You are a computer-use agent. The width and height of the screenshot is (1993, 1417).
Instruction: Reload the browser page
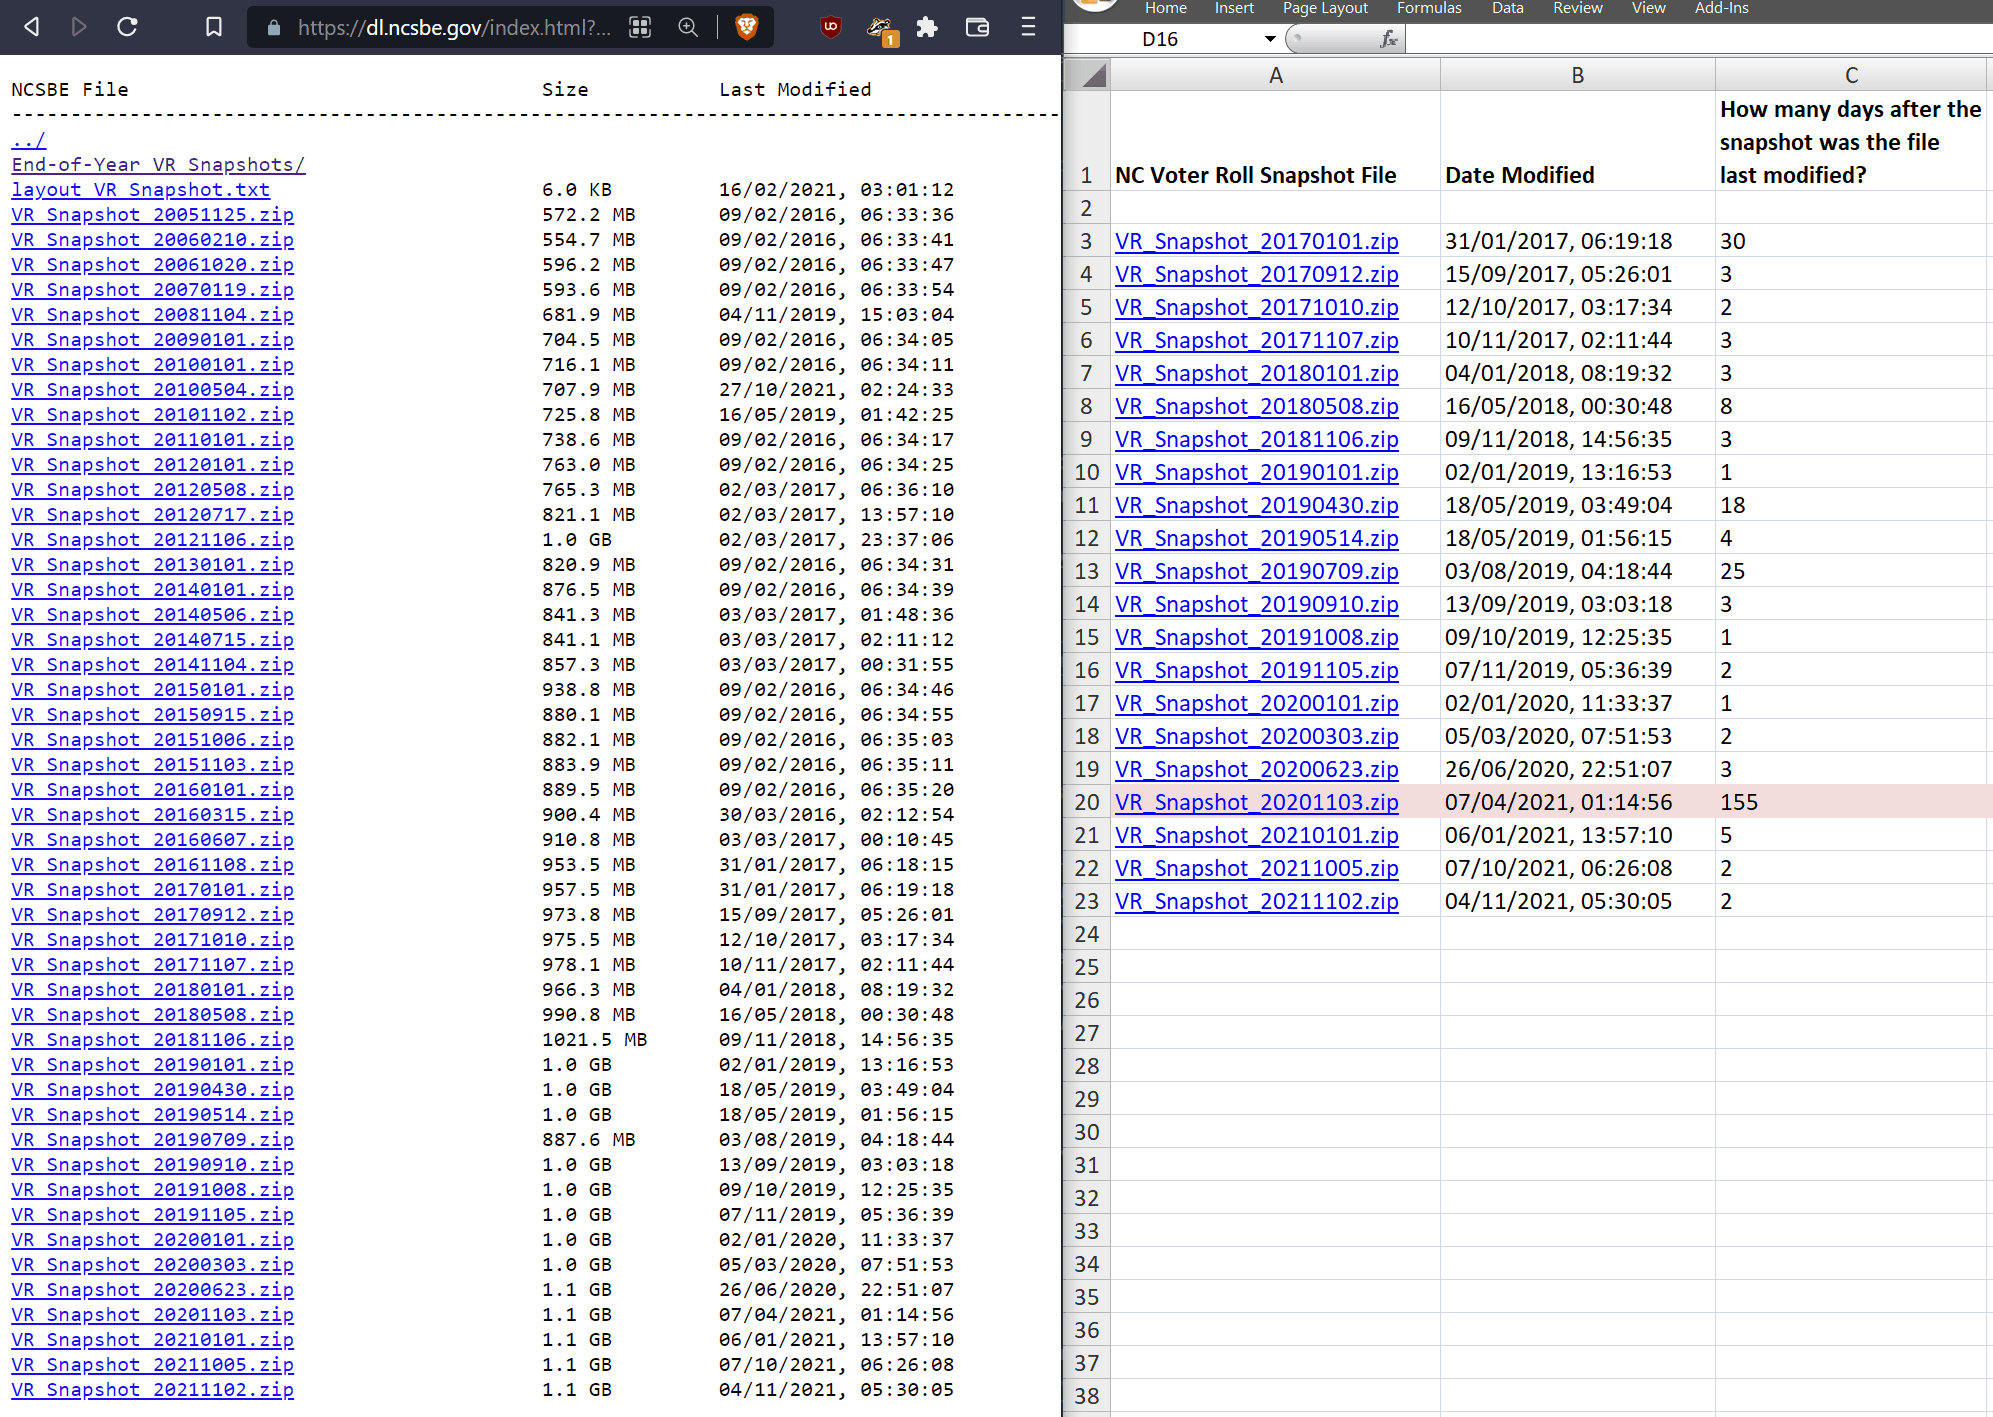(127, 27)
